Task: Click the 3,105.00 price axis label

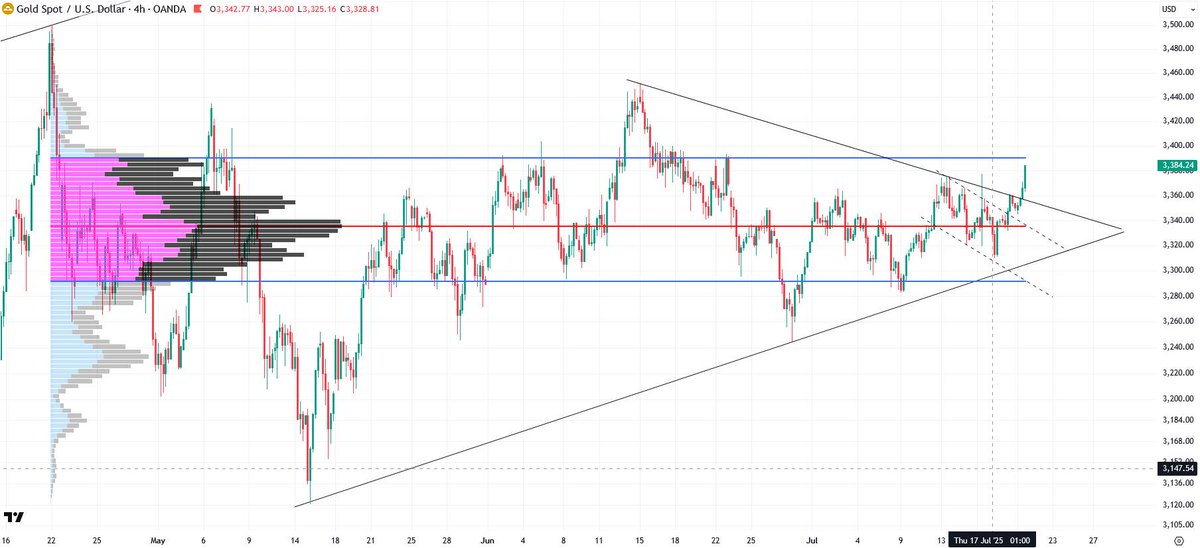Action: tap(1176, 525)
